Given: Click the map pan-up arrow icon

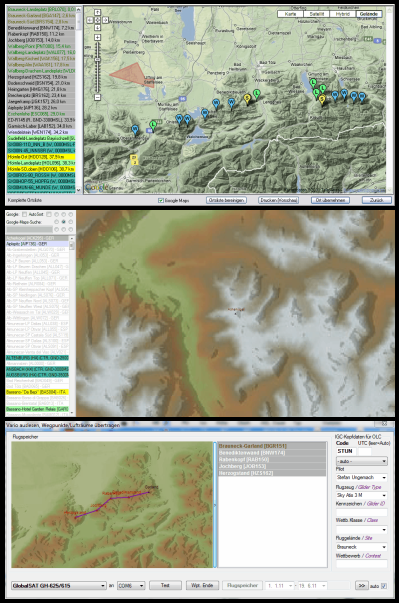Looking at the screenshot, I should point(98,12).
